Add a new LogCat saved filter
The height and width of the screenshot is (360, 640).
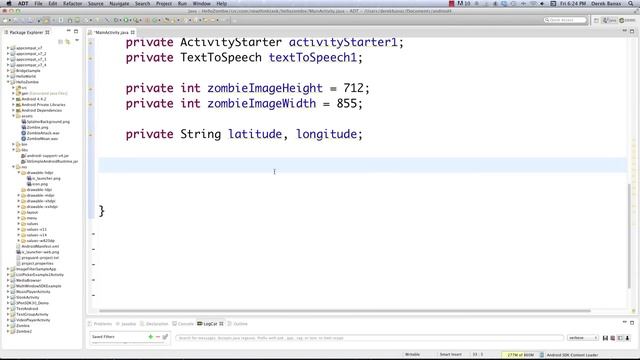(151, 337)
